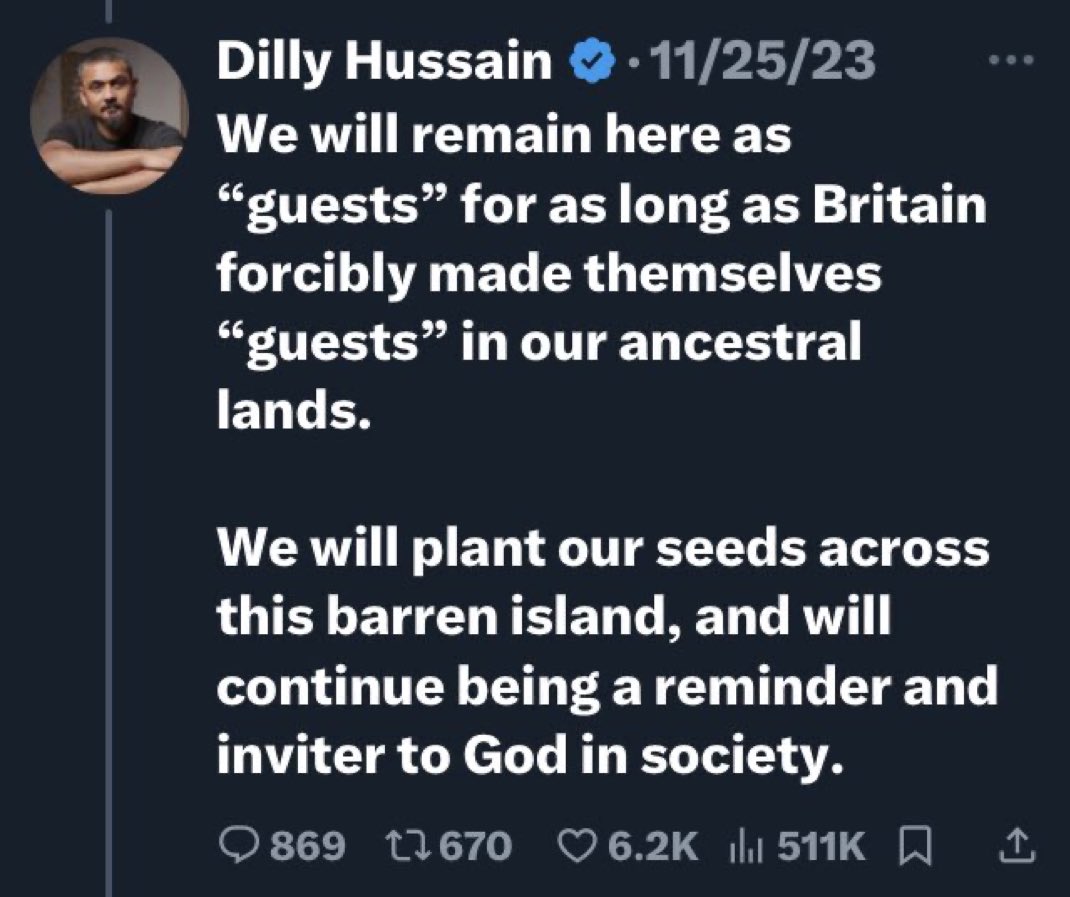Open tweet at 'We will plant our seeds' paragraph
Image resolution: width=1070 pixels, height=897 pixels.
[x=607, y=652]
